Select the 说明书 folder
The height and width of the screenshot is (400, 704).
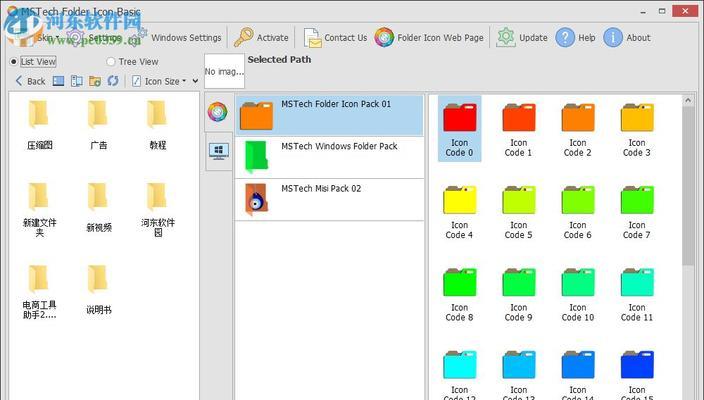click(x=98, y=290)
